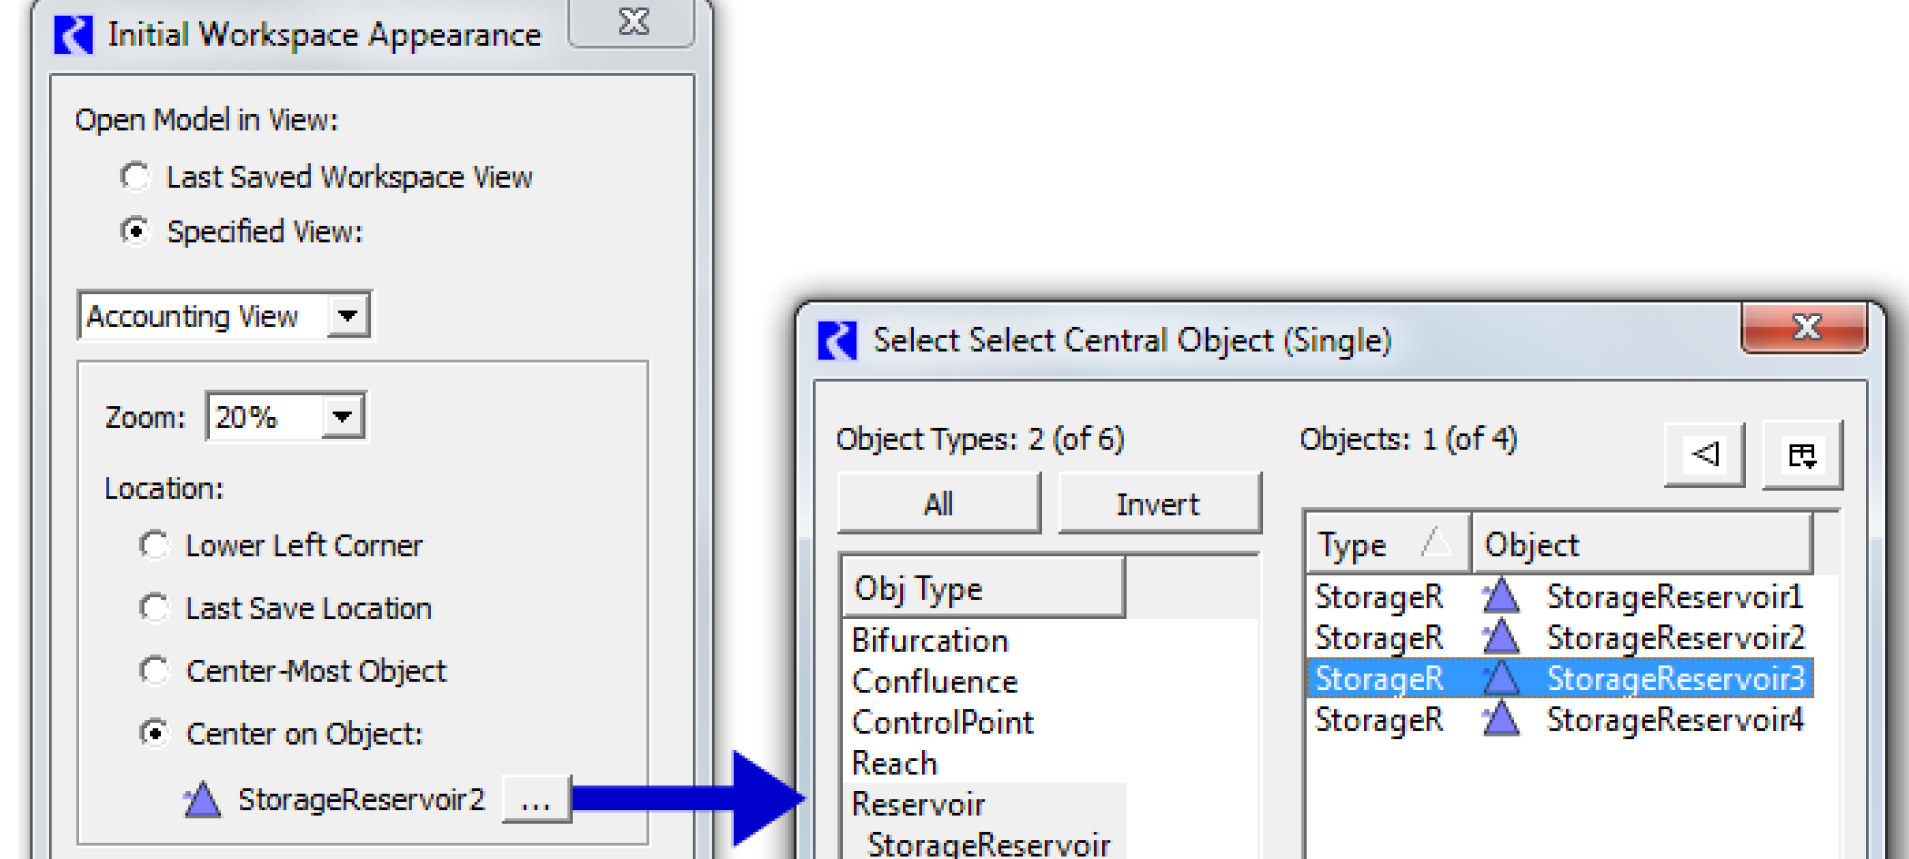Open the Accounting View dropdown
Image resolution: width=1909 pixels, height=859 pixels.
tap(347, 316)
